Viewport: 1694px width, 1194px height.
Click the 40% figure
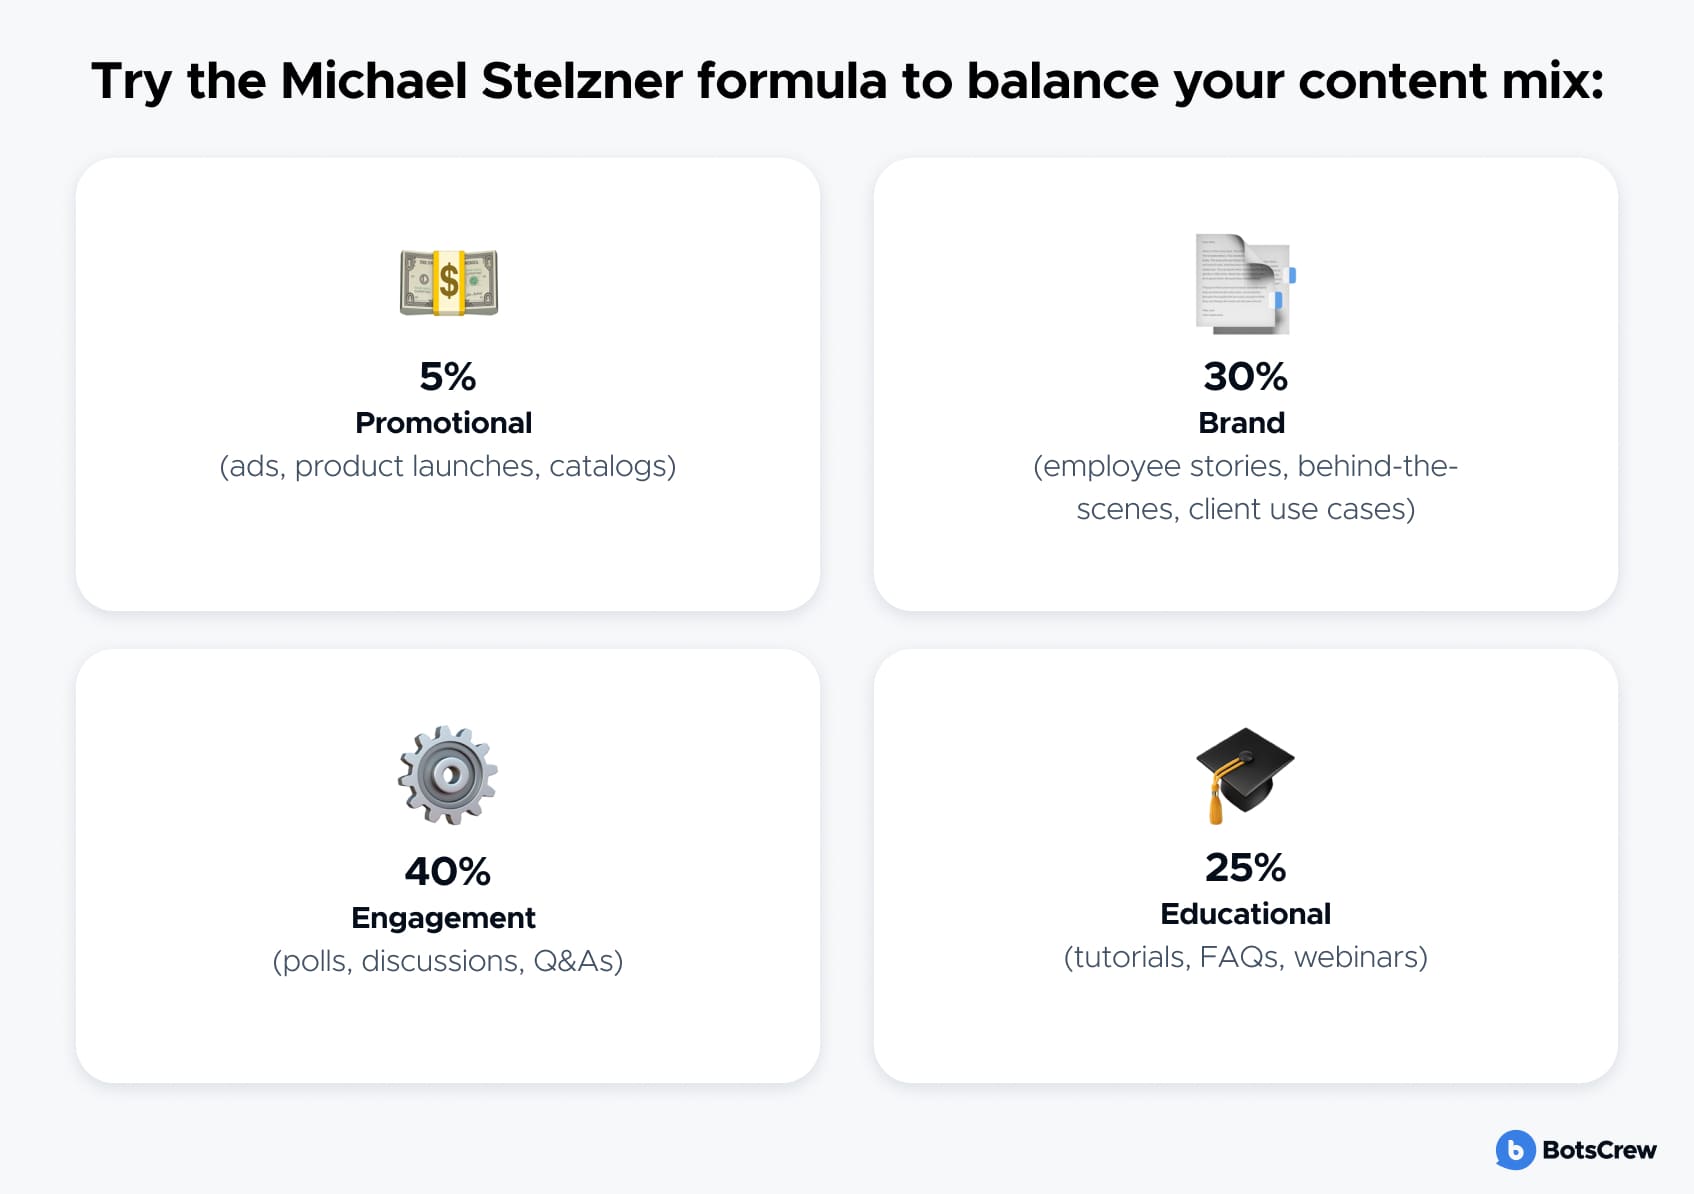pos(447,872)
